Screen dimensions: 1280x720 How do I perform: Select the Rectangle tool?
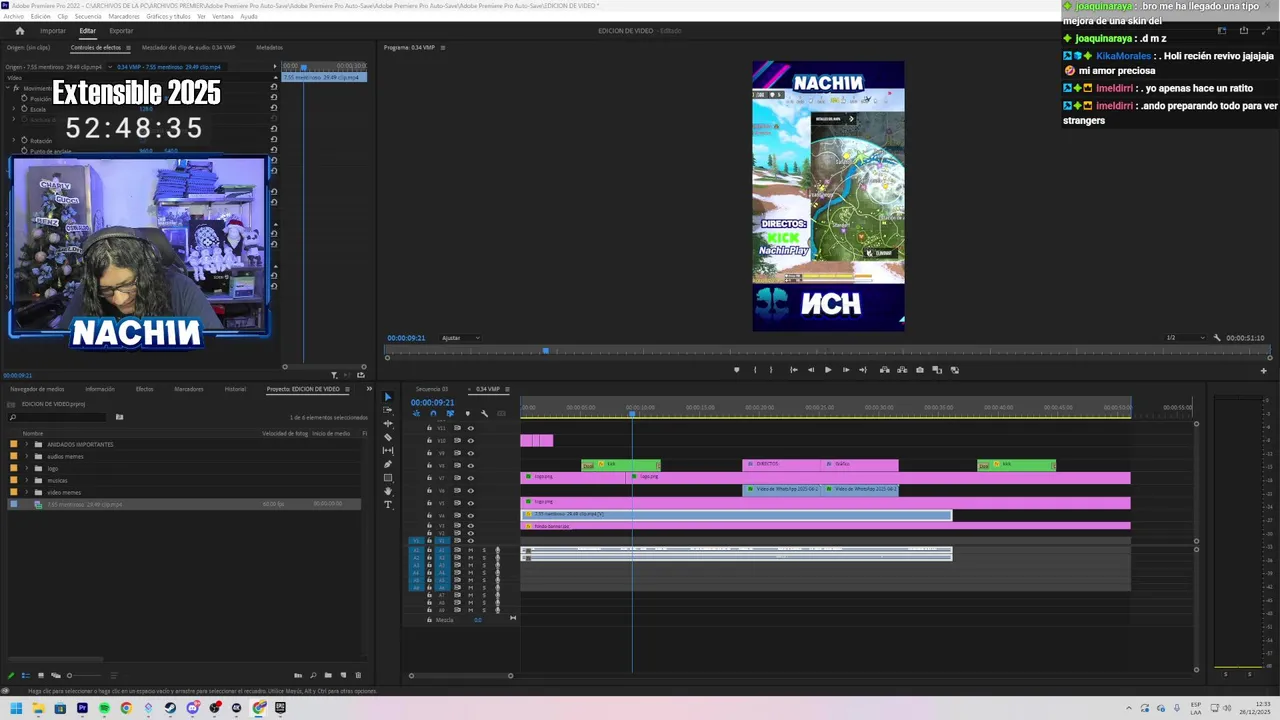pos(388,478)
